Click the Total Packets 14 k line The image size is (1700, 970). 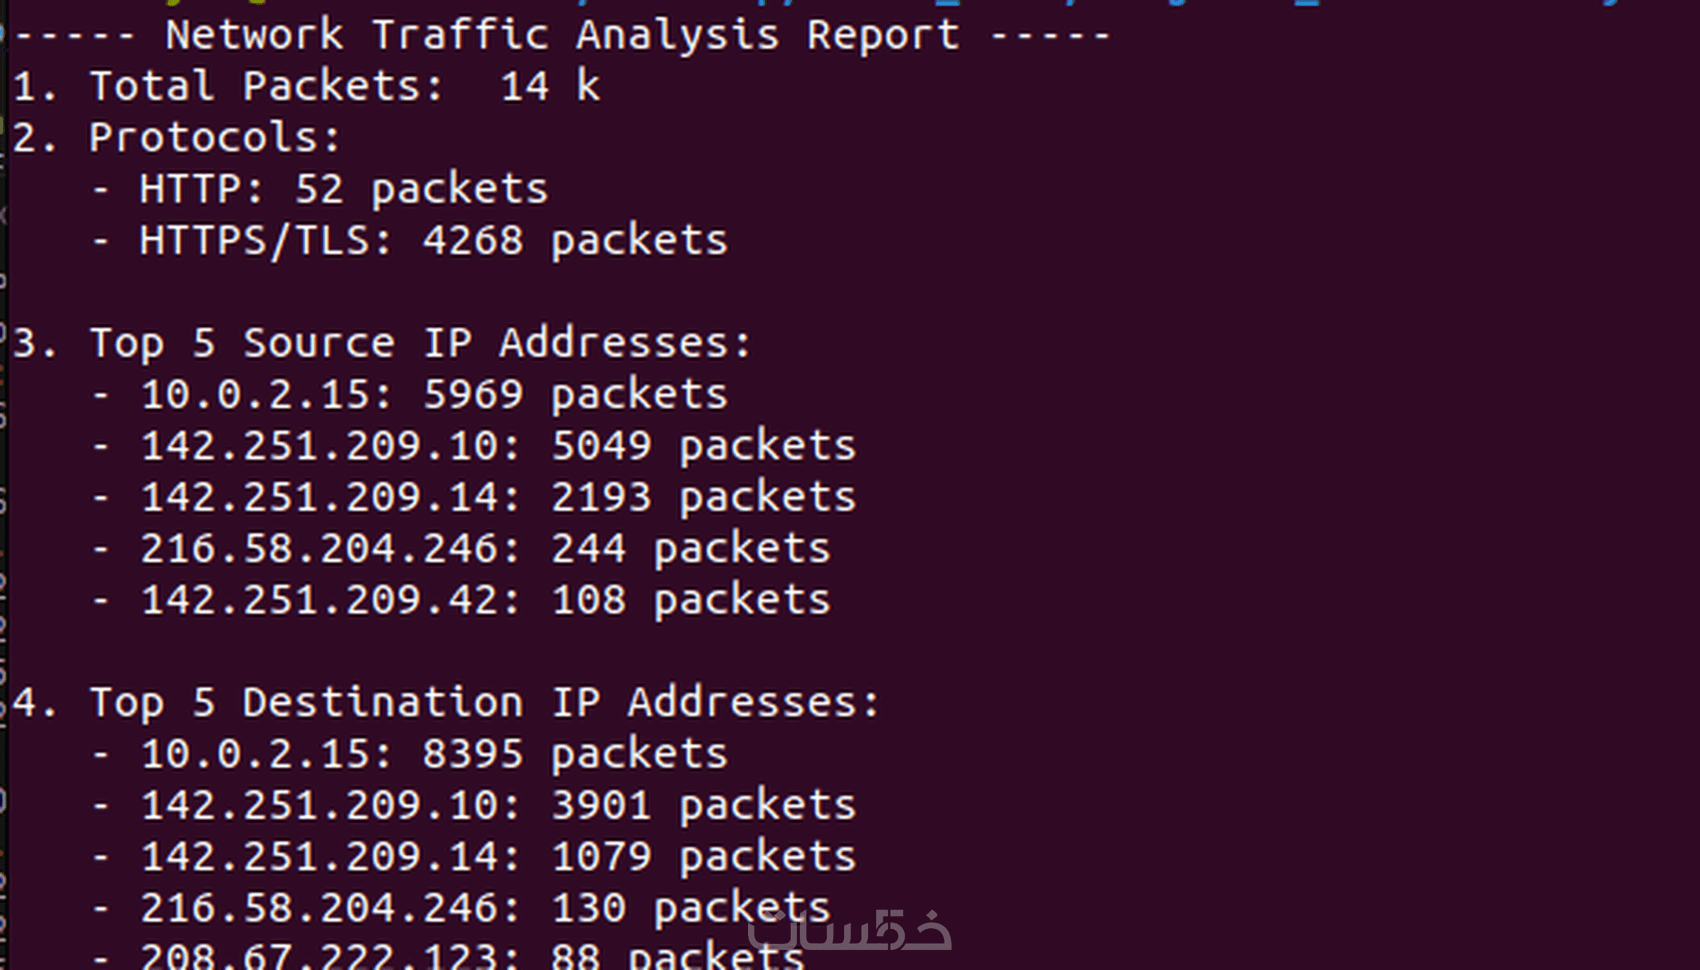306,87
